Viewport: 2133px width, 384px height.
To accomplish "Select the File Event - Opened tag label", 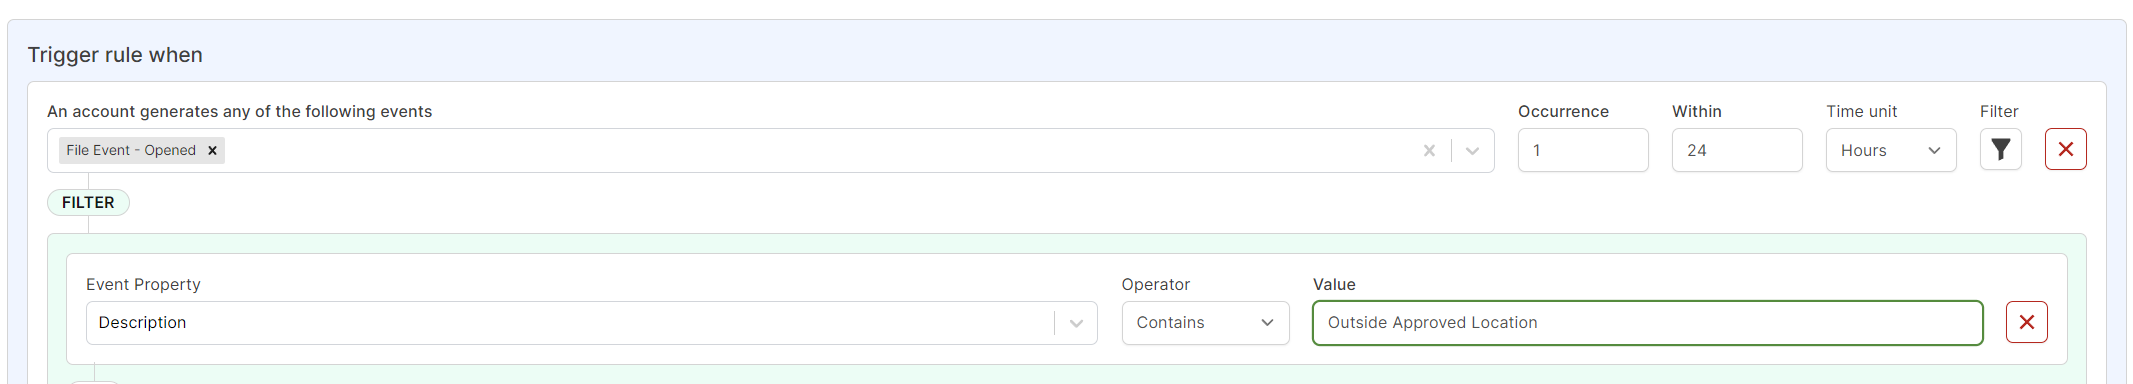I will pyautogui.click(x=131, y=151).
